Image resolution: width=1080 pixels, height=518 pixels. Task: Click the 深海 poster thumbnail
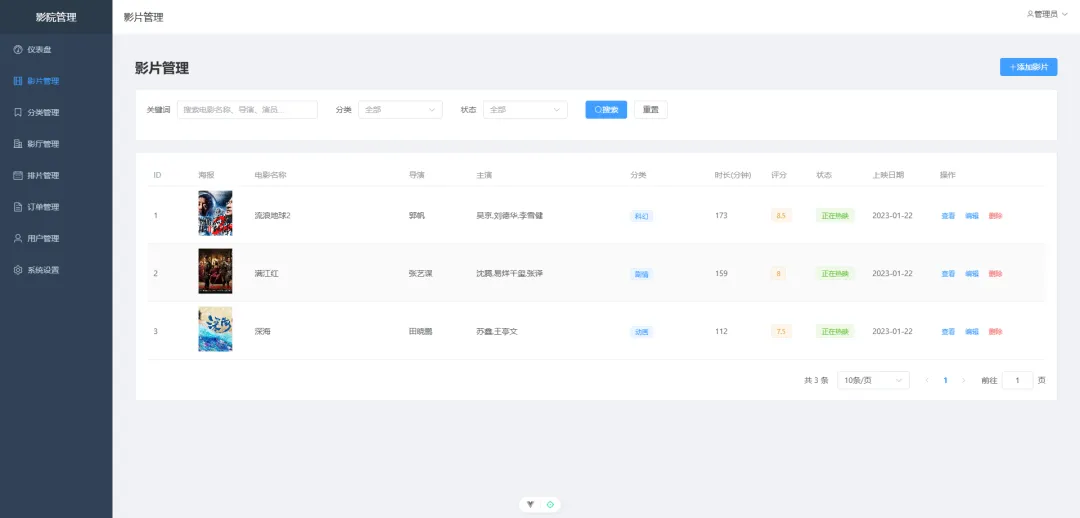[x=215, y=329]
